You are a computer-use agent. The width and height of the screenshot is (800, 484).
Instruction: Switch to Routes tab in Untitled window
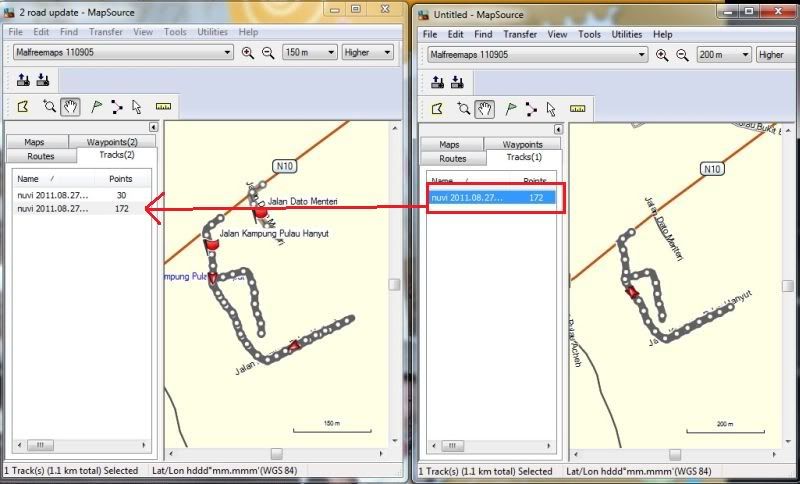point(453,159)
